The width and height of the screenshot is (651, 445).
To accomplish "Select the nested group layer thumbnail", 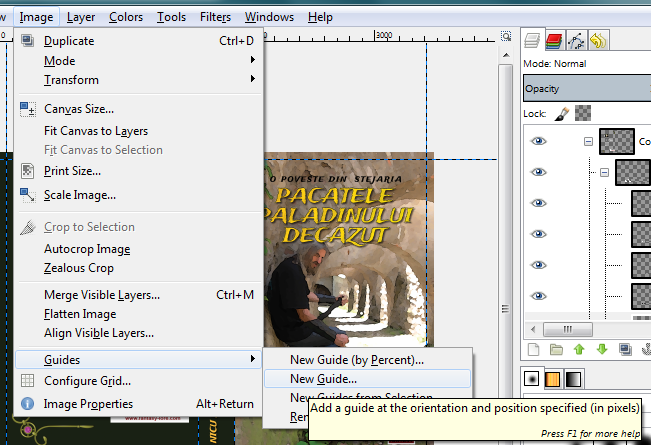I will [632, 172].
